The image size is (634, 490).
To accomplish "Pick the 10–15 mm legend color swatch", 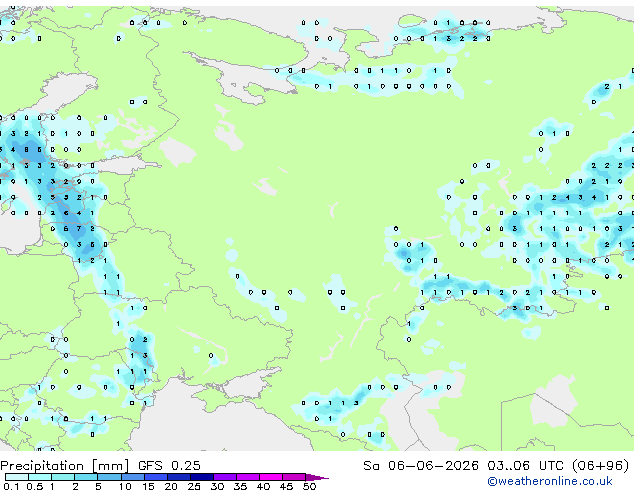I will 132,477.
